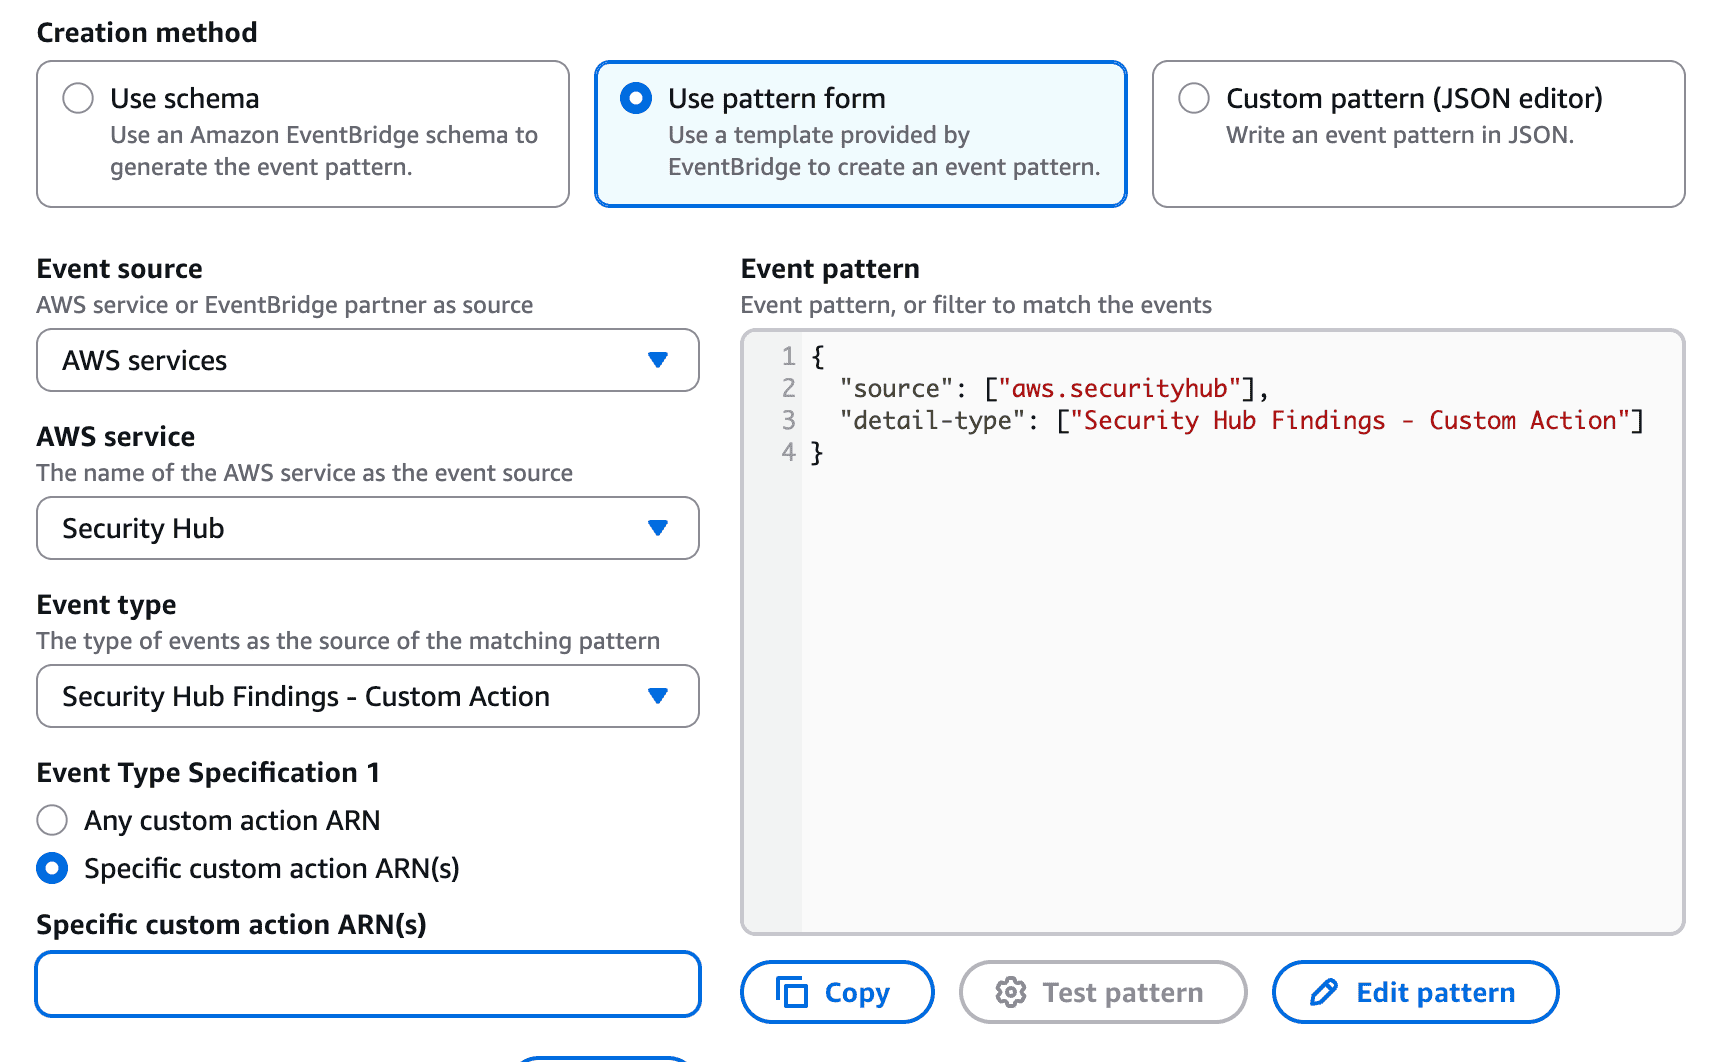Image resolution: width=1714 pixels, height=1062 pixels.
Task: Click the copy icon beside Copy
Action: click(792, 992)
